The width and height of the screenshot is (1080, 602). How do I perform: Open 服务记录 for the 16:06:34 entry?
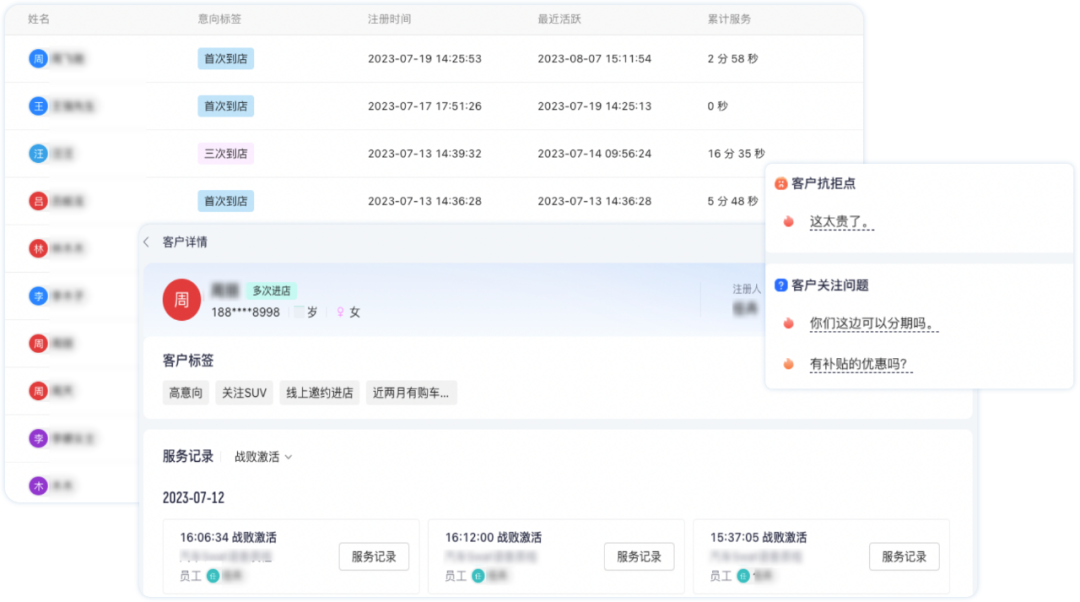[374, 557]
